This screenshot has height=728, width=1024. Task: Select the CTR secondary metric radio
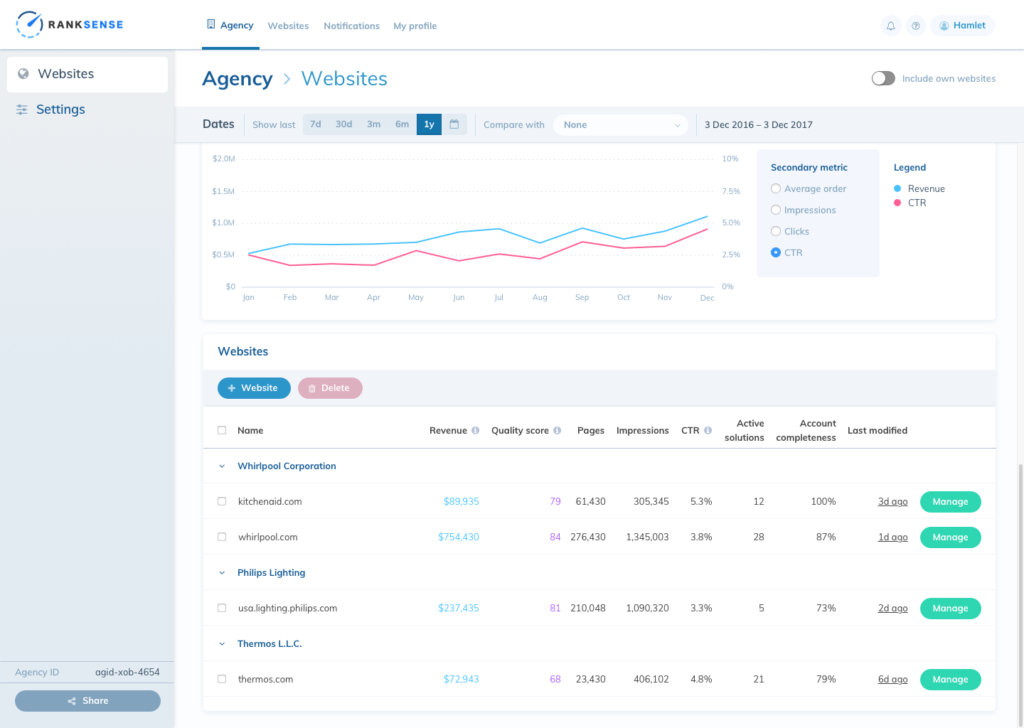point(775,253)
